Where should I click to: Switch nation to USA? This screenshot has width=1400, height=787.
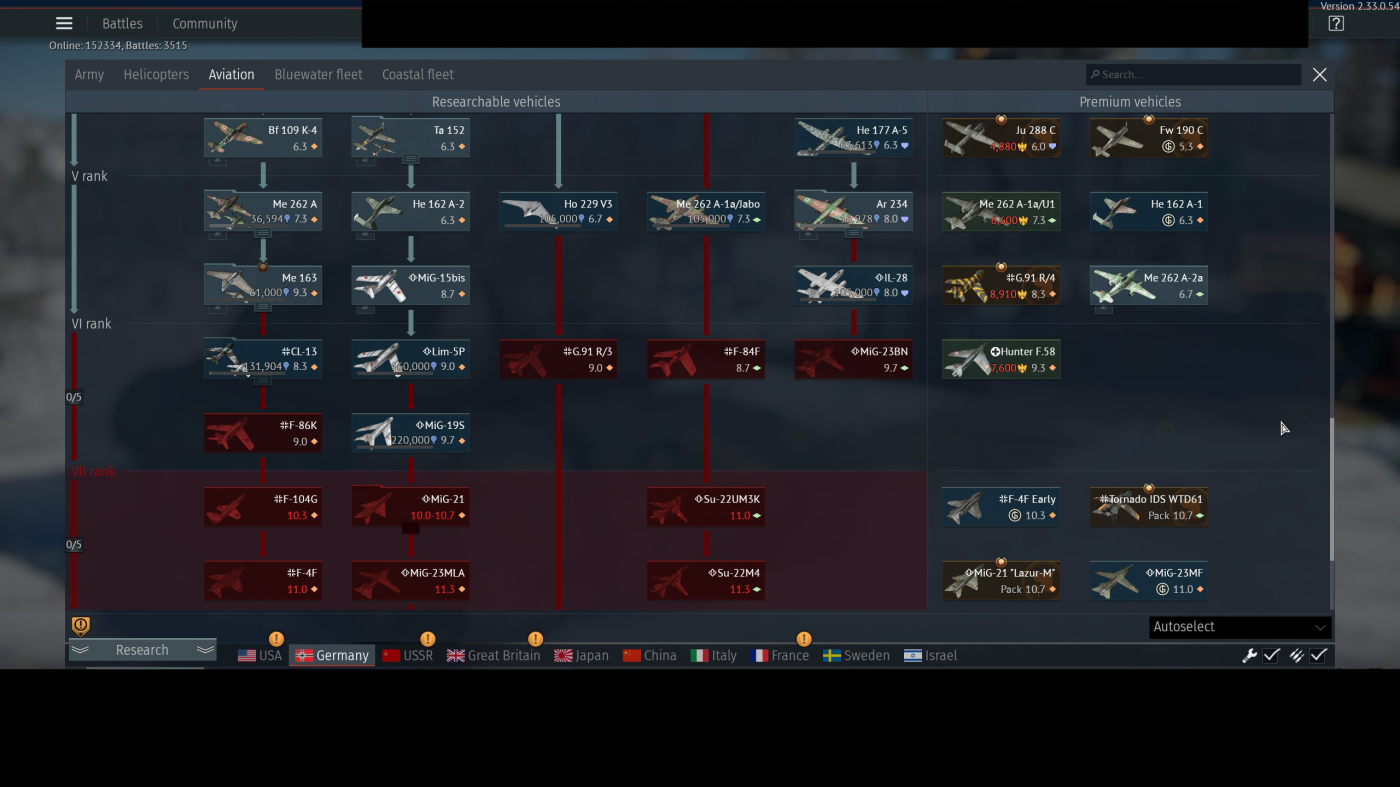click(260, 656)
